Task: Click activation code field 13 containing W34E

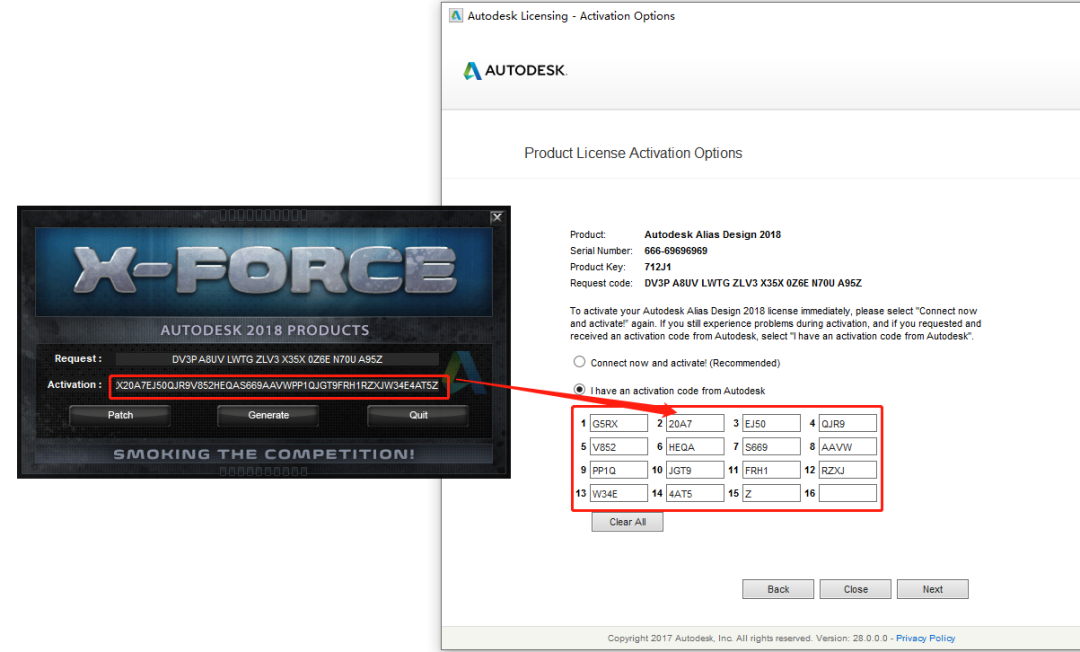Action: point(619,493)
